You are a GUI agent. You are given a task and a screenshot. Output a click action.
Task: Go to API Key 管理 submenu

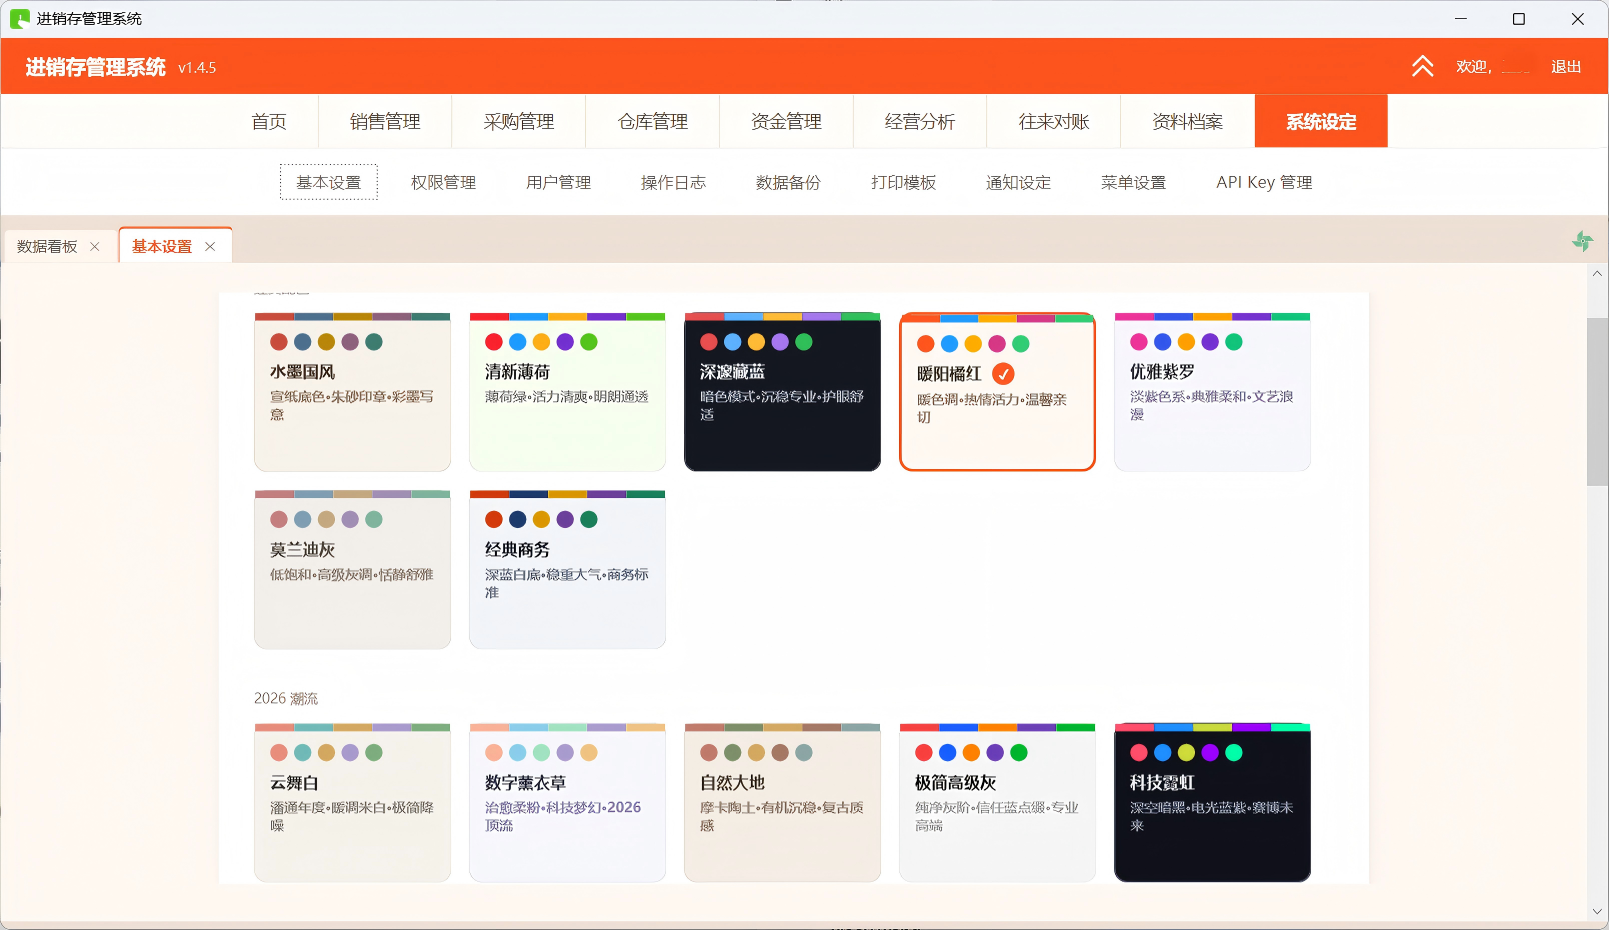point(1265,182)
